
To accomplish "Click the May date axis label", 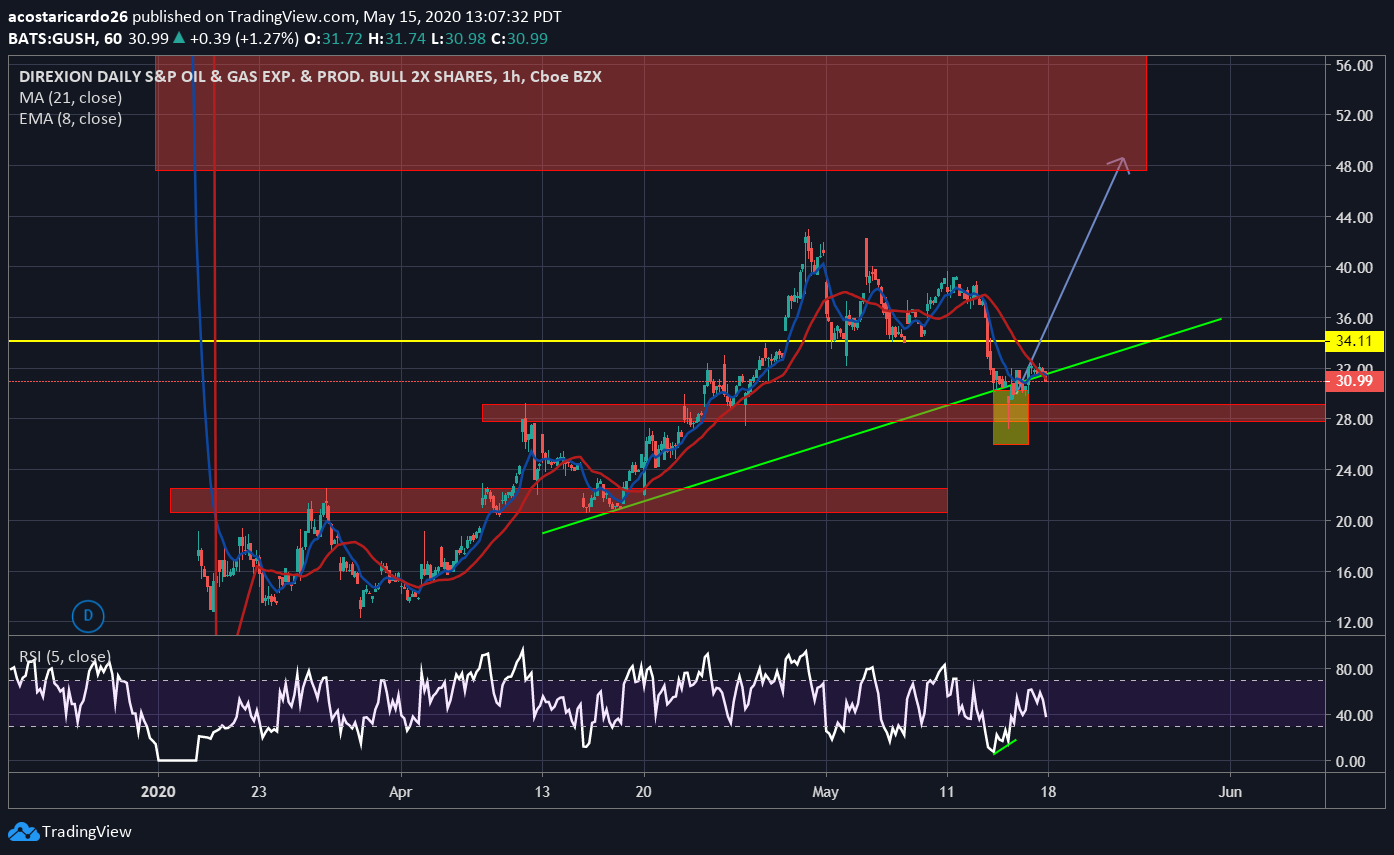I will coord(826,790).
